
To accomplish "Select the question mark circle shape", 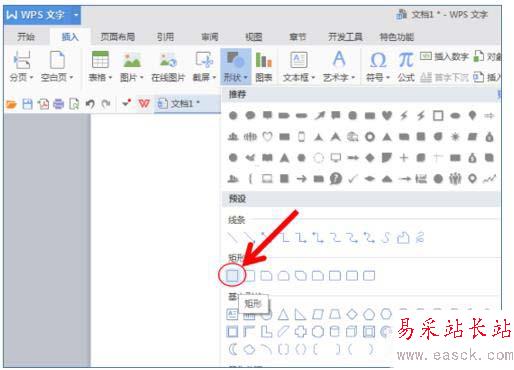I will (x=336, y=179).
